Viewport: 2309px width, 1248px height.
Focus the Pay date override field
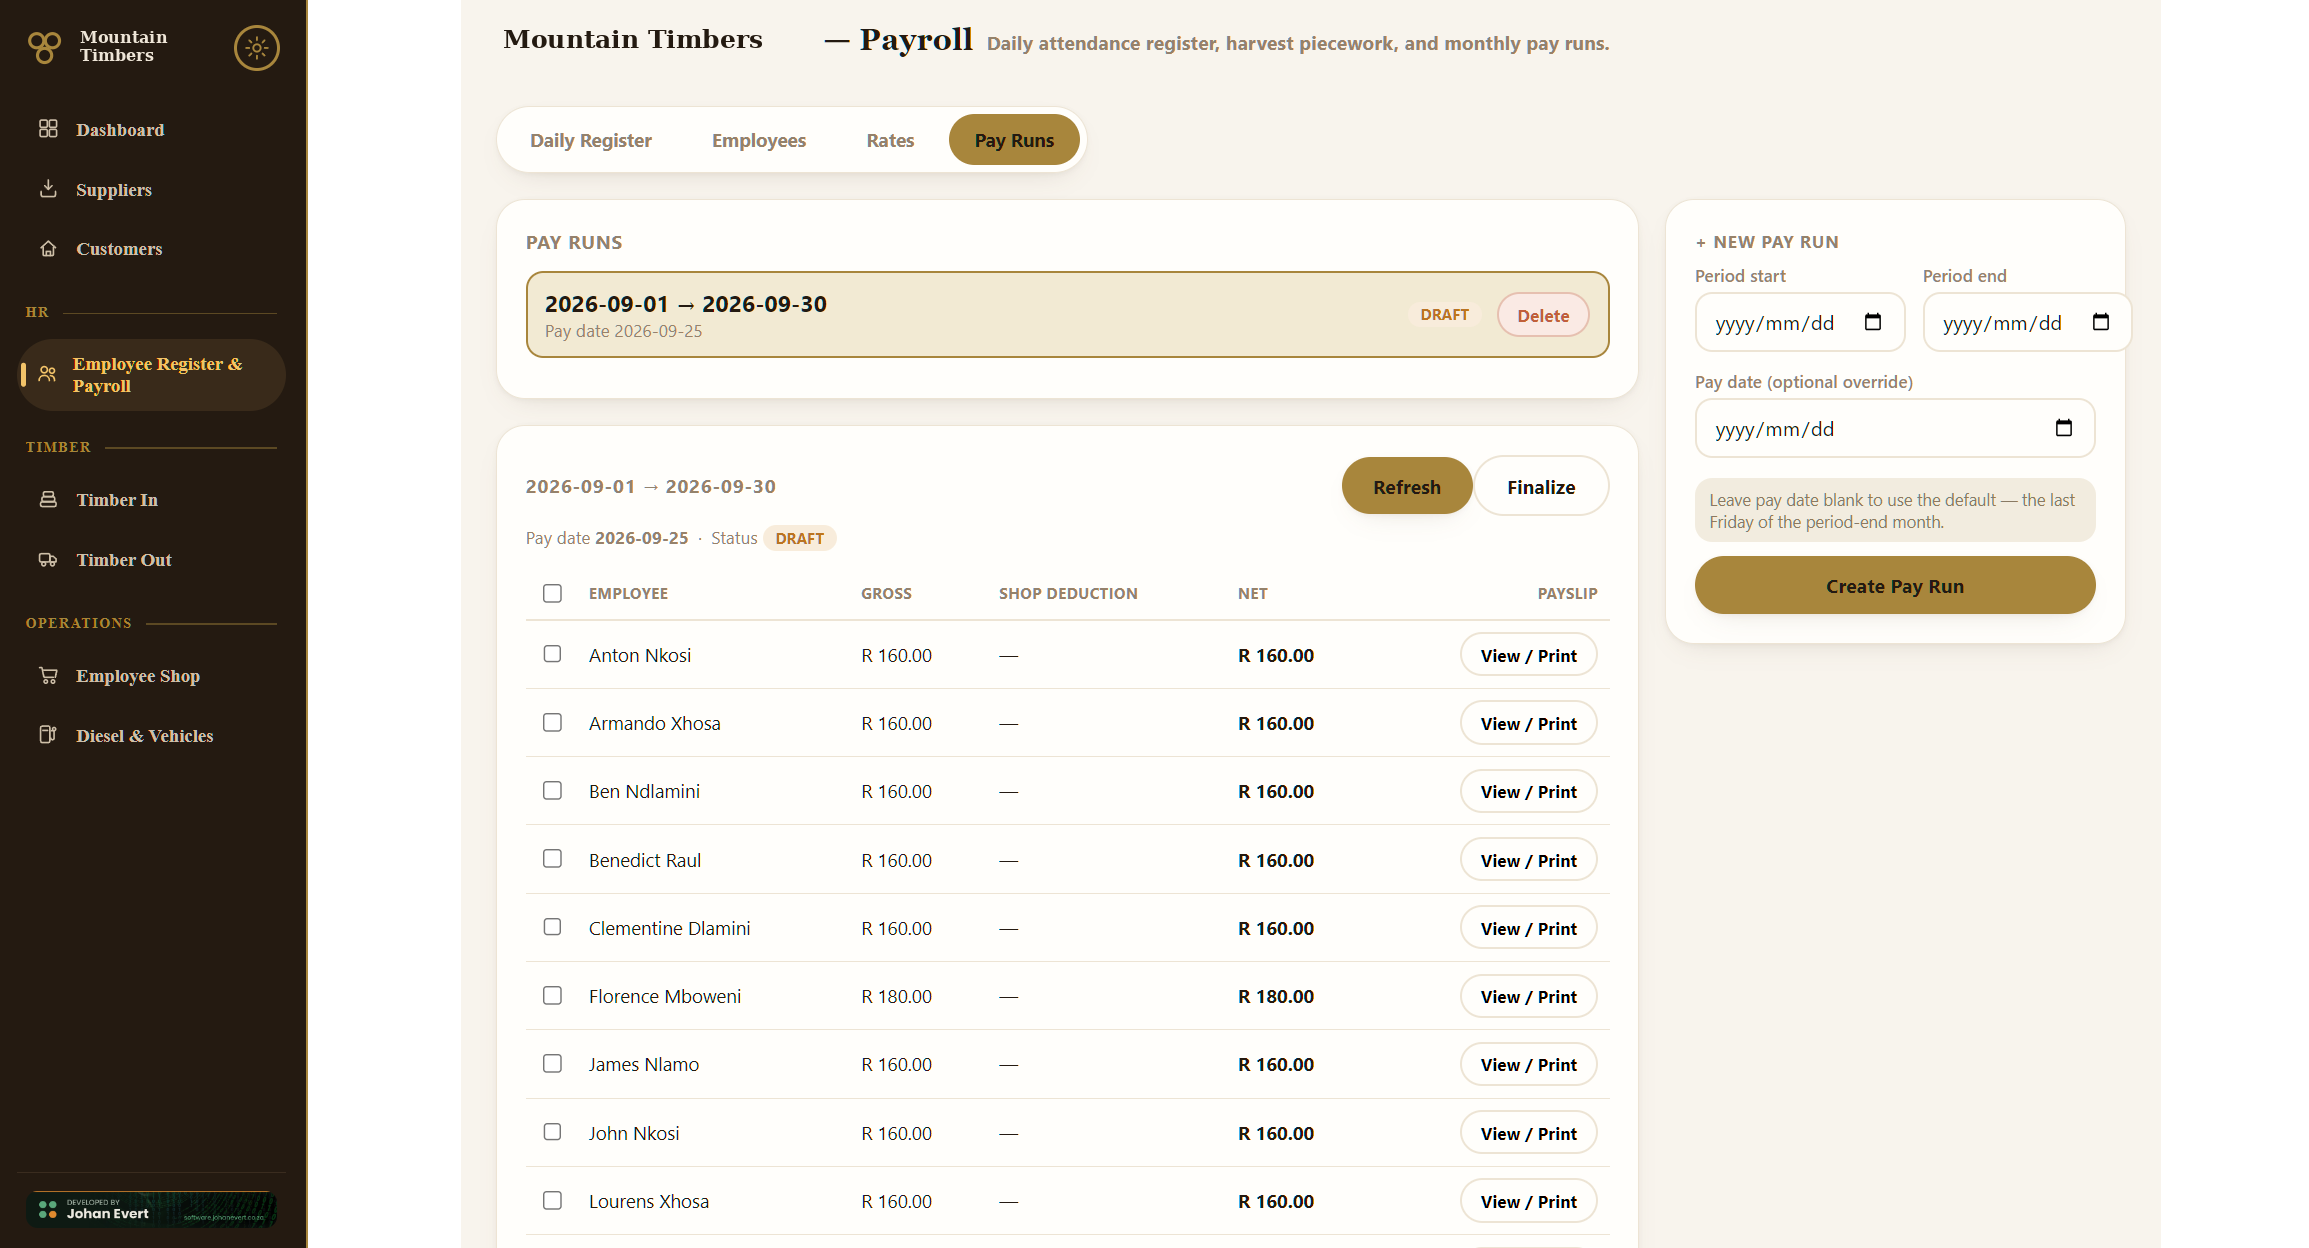point(1895,428)
